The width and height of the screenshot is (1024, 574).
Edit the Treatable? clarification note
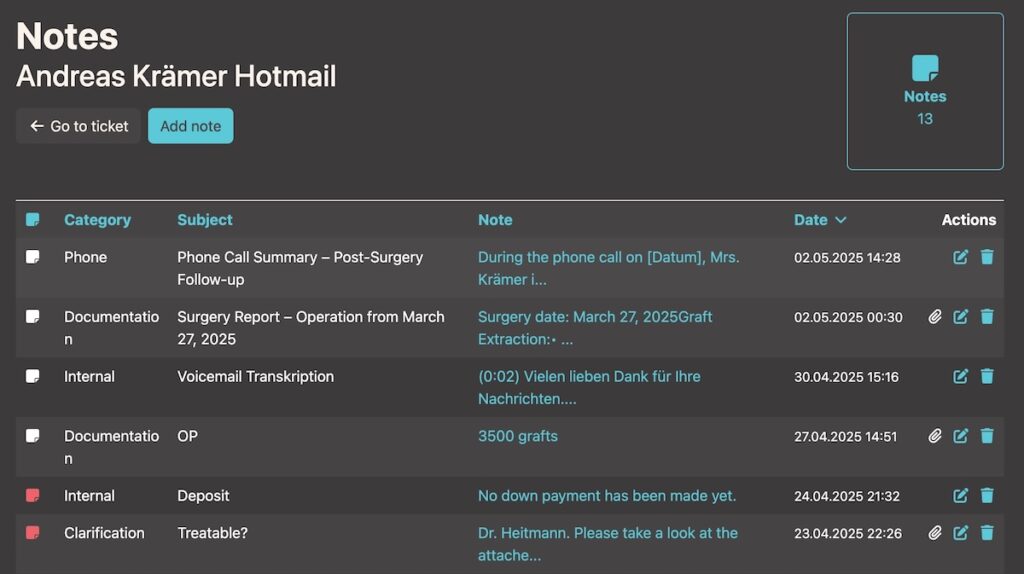pyautogui.click(x=961, y=533)
